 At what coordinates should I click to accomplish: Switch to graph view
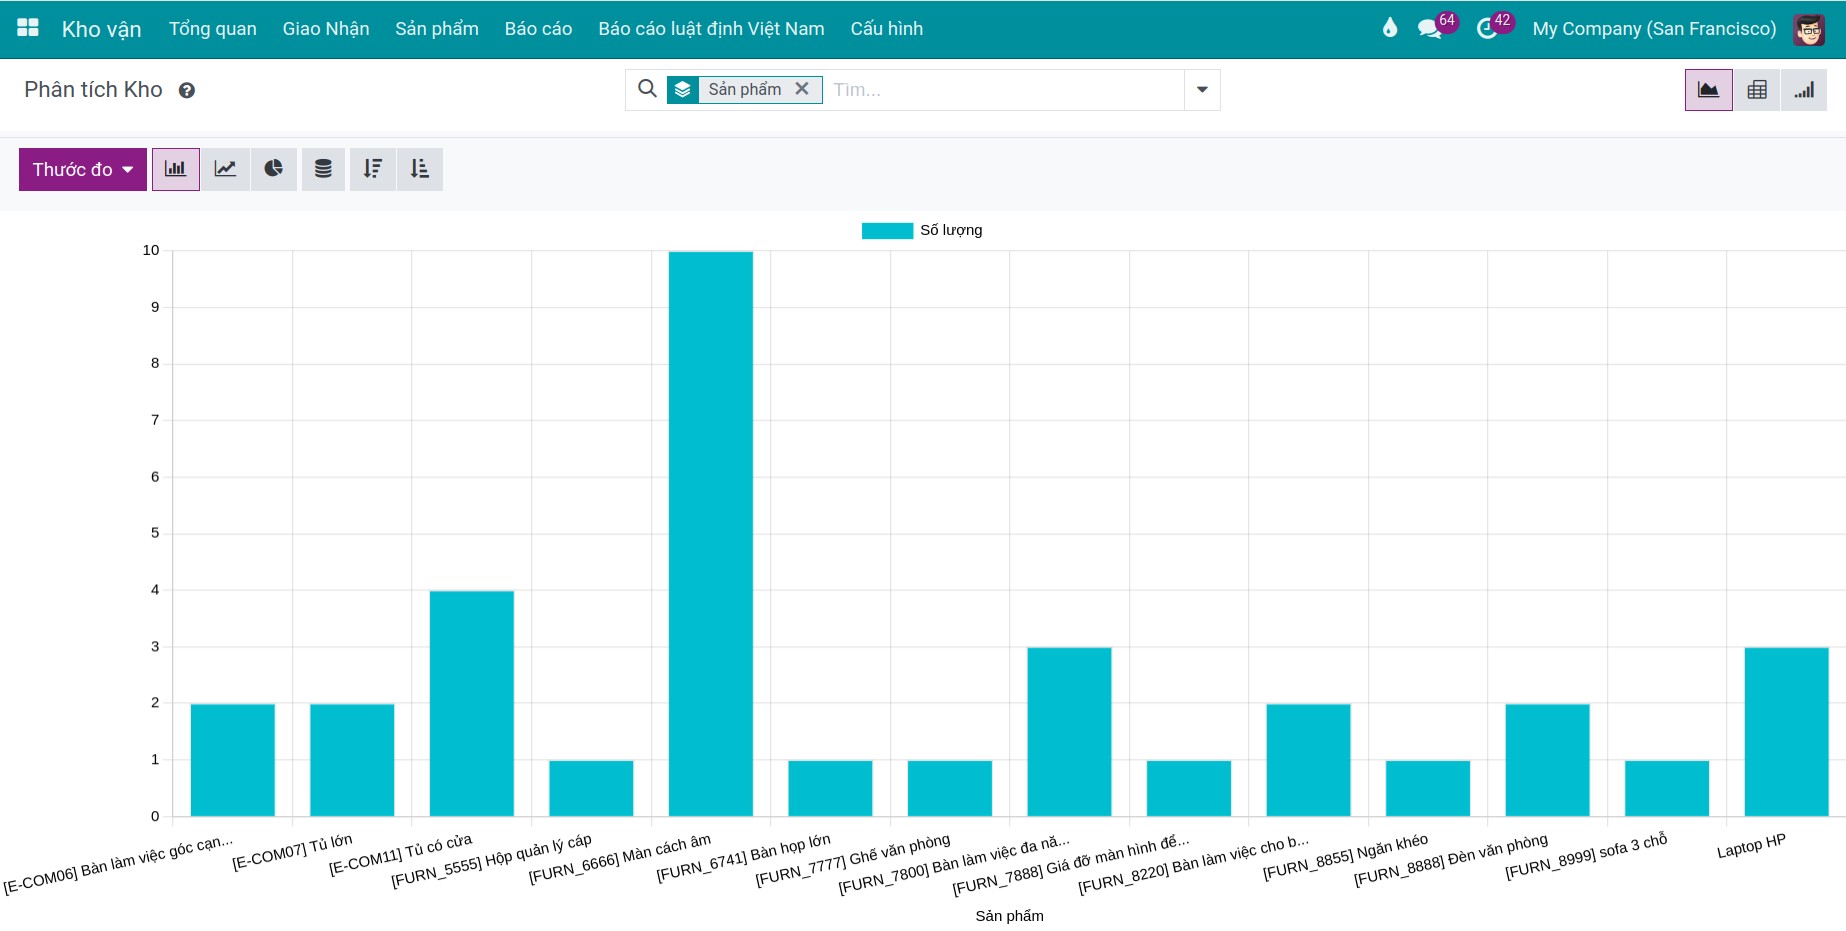1708,90
